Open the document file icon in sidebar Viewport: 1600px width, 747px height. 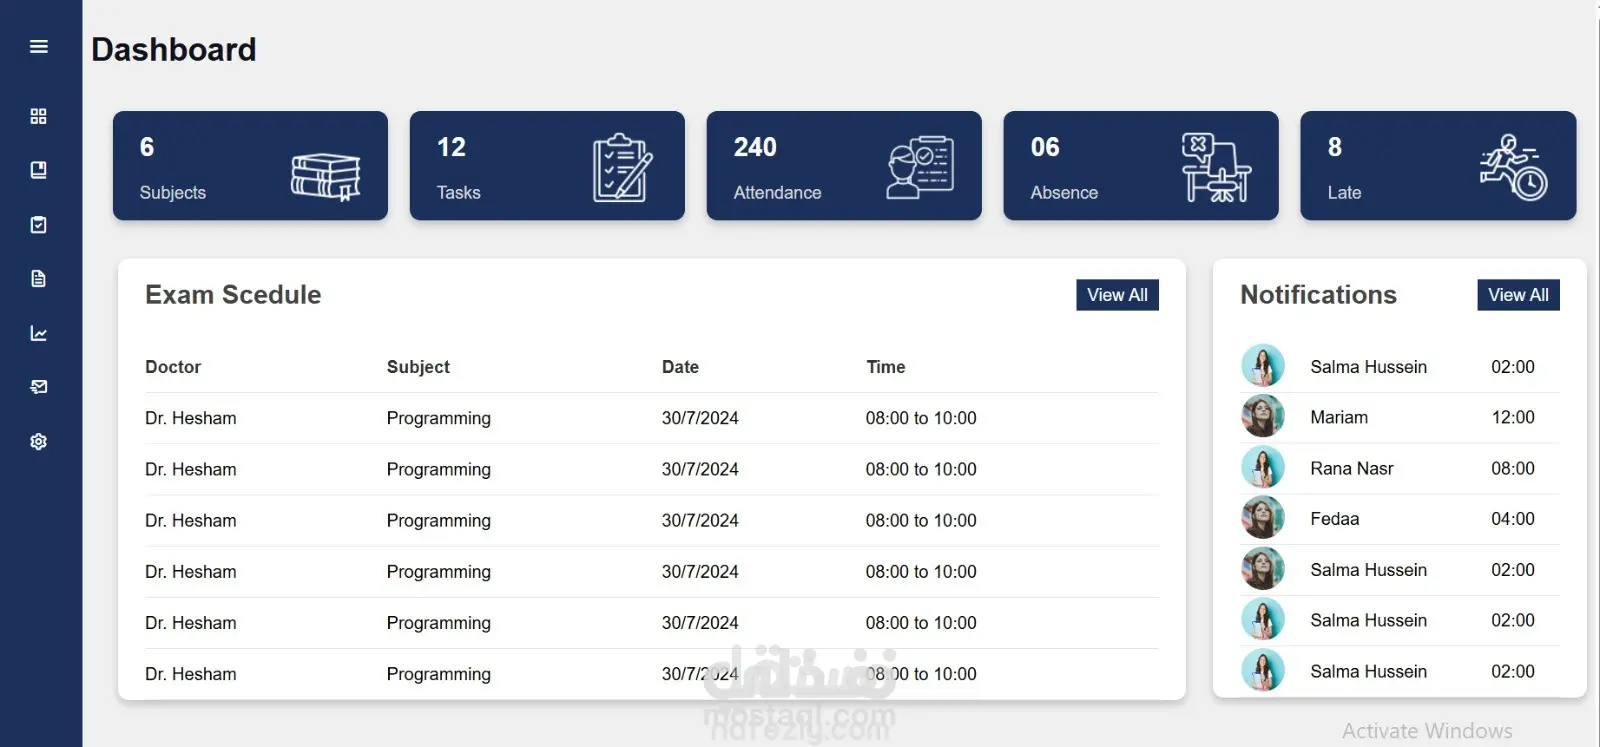[39, 279]
